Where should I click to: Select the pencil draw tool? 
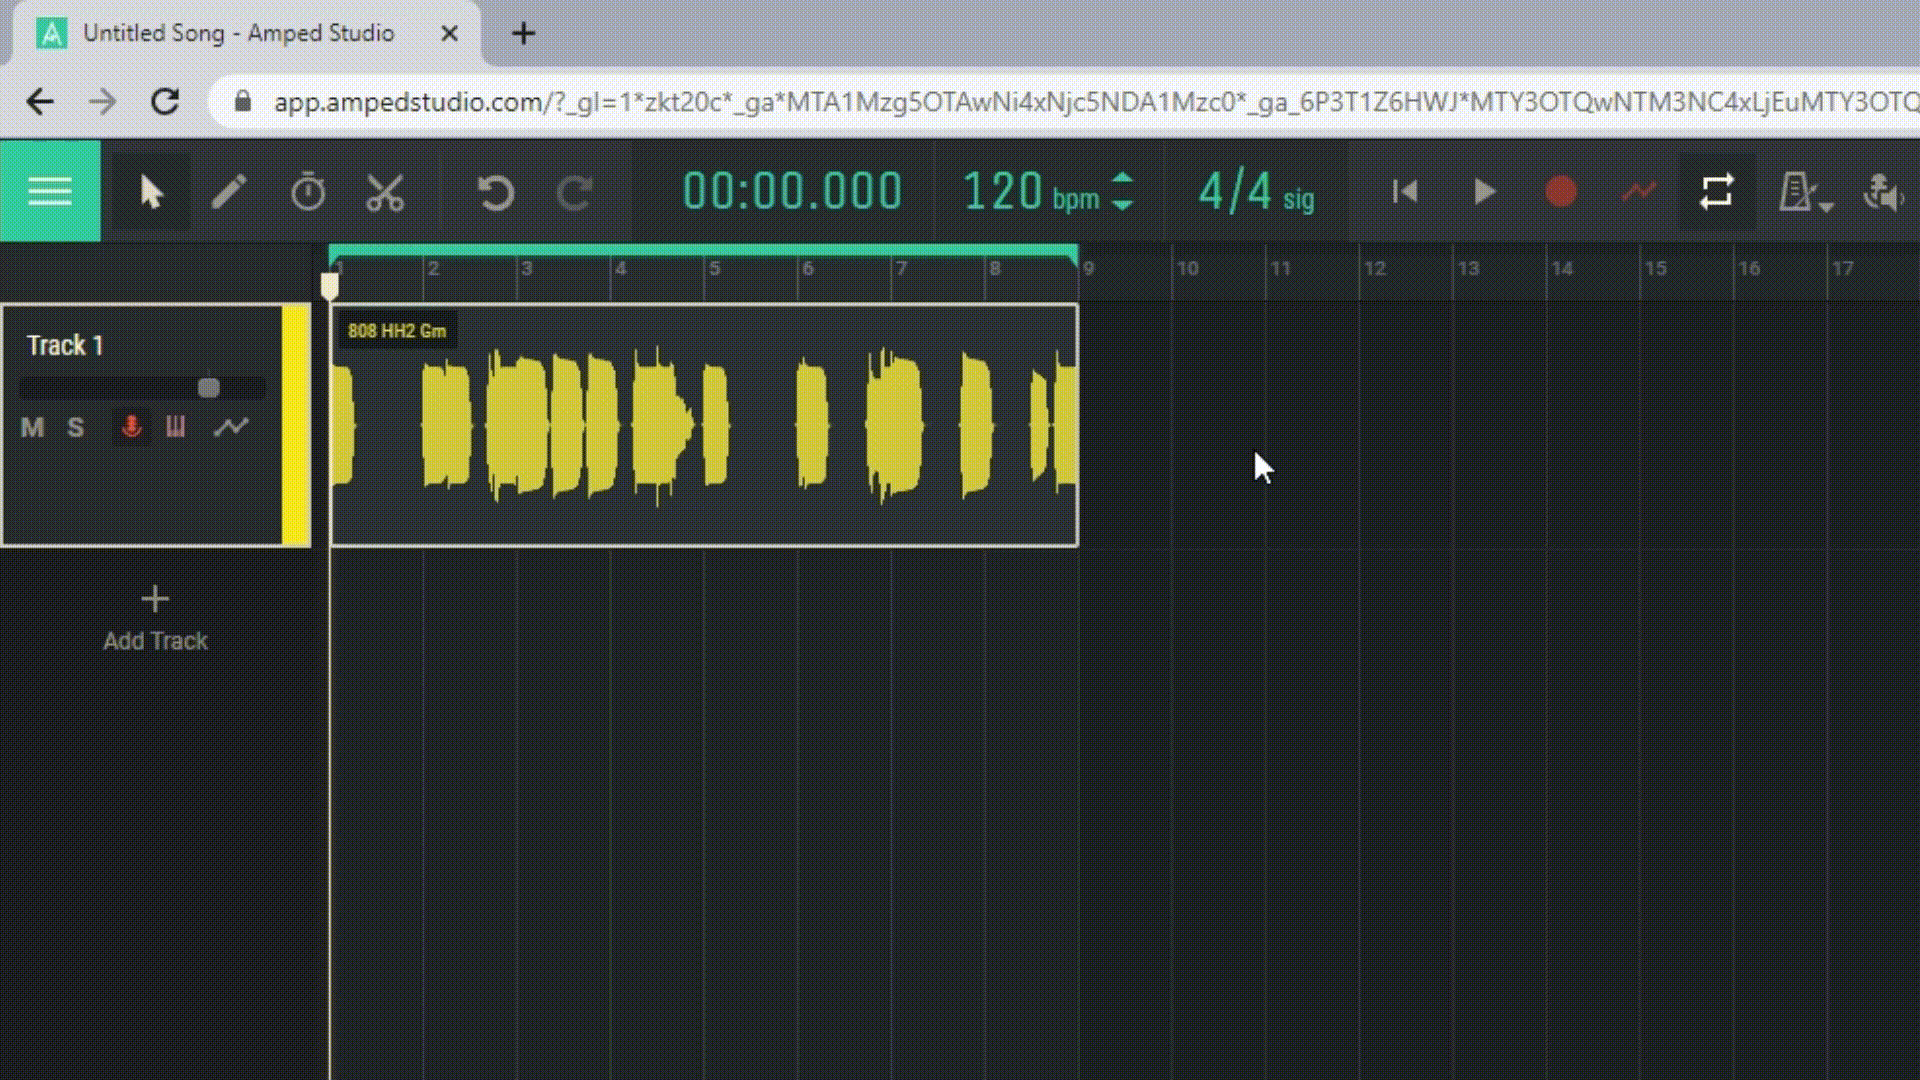[x=229, y=192]
